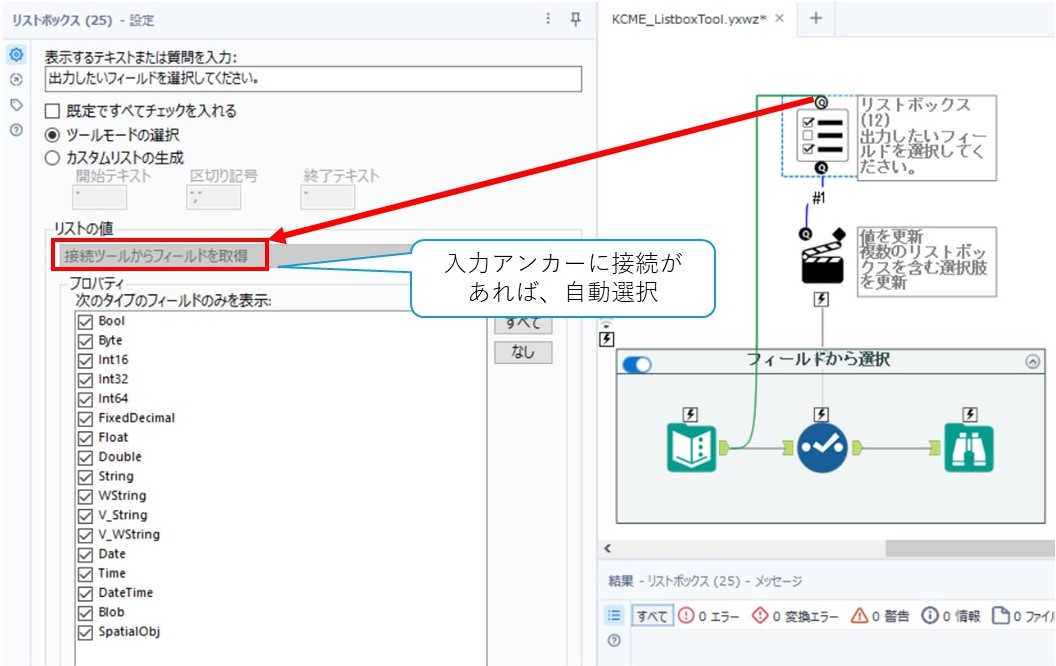Screen dimensions: 1056x666
Task: Click the Browse binoculars tool
Action: coord(968,447)
